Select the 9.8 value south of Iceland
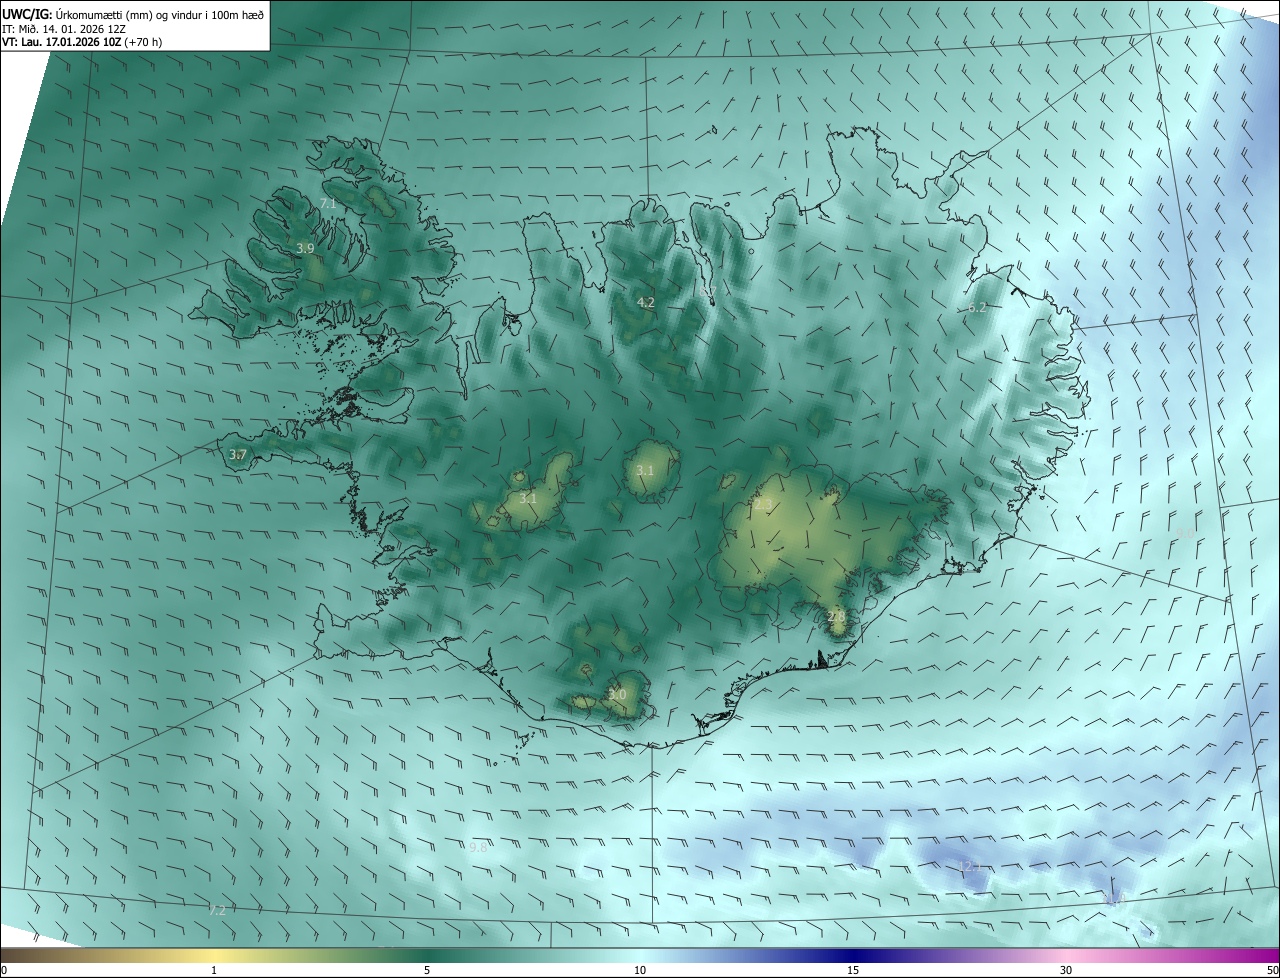Image resolution: width=1280 pixels, height=978 pixels. tap(478, 848)
